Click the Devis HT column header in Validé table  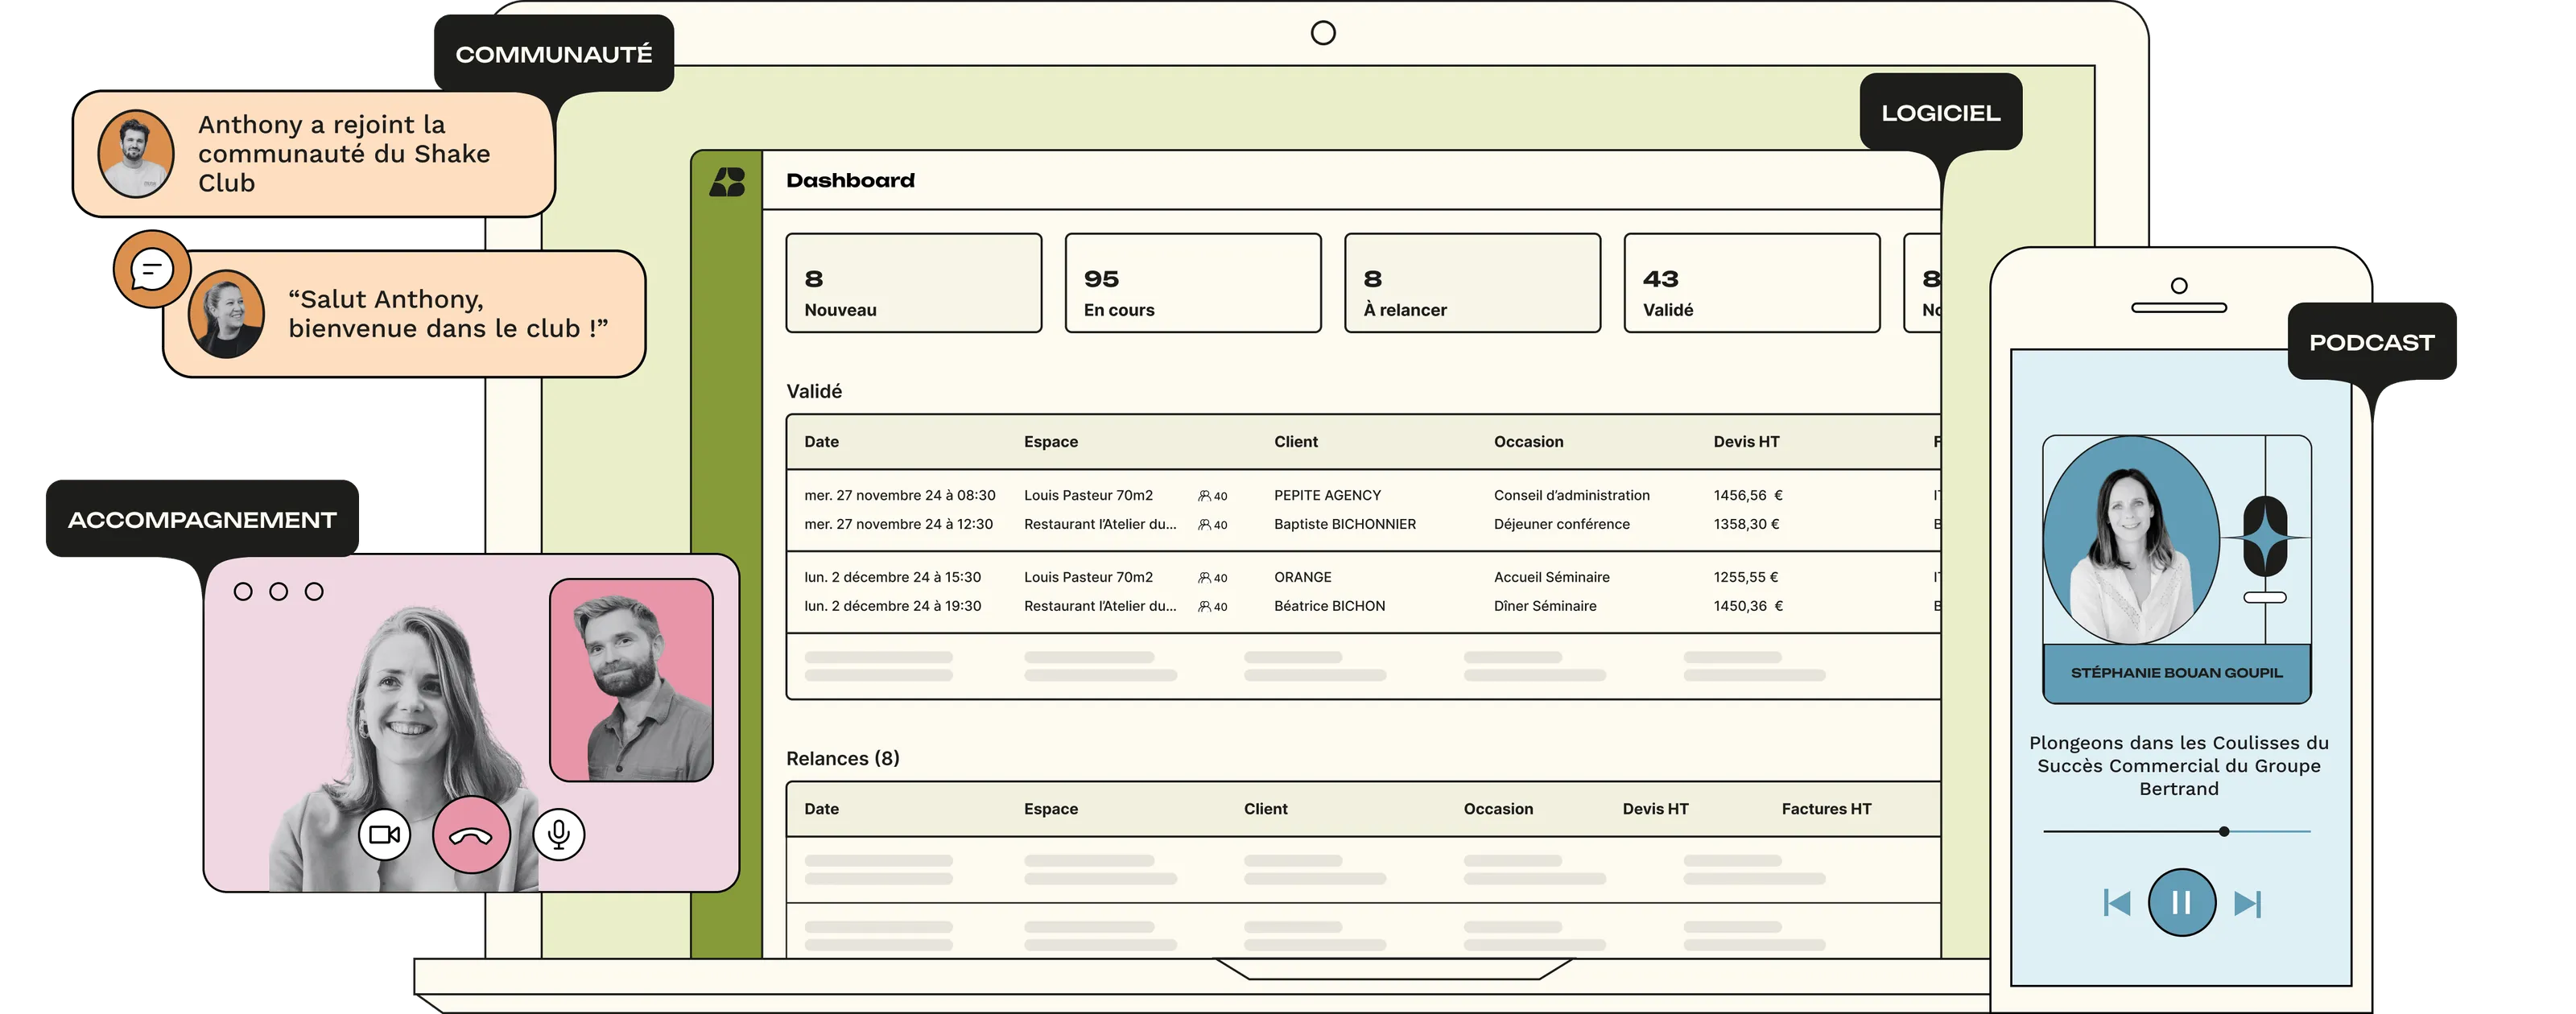coord(1746,442)
